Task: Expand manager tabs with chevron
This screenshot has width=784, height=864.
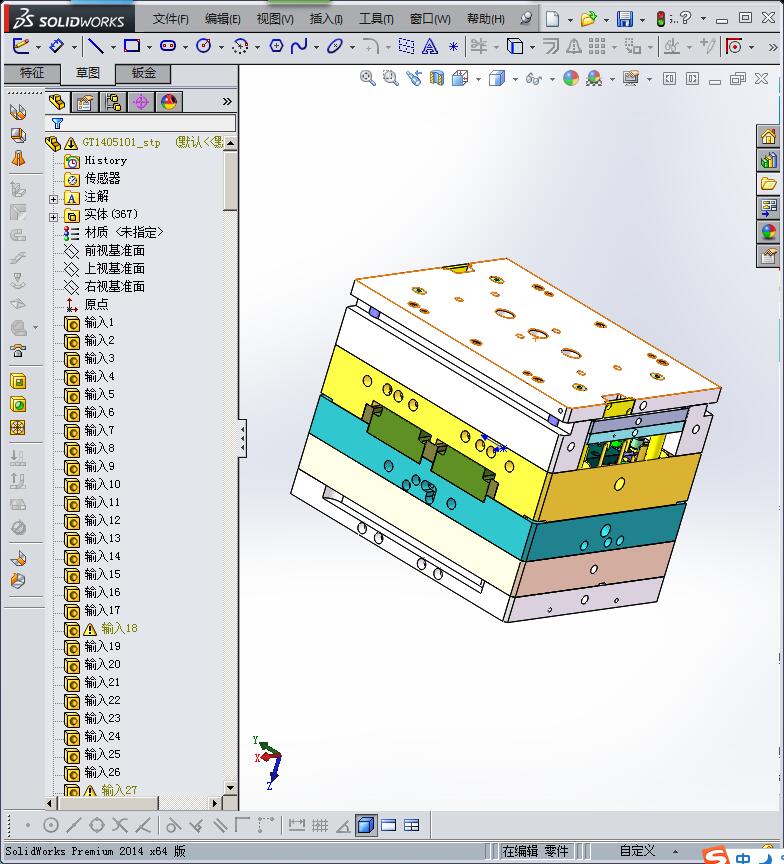Action: 227,101
